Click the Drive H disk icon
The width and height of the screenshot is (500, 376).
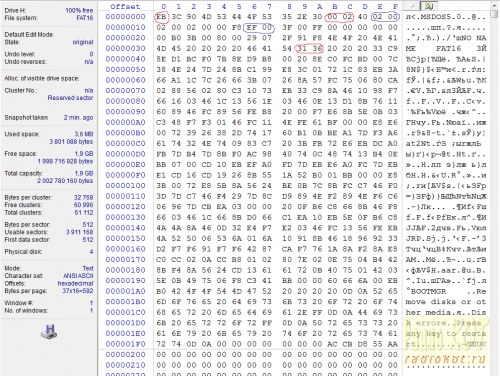click(49, 332)
